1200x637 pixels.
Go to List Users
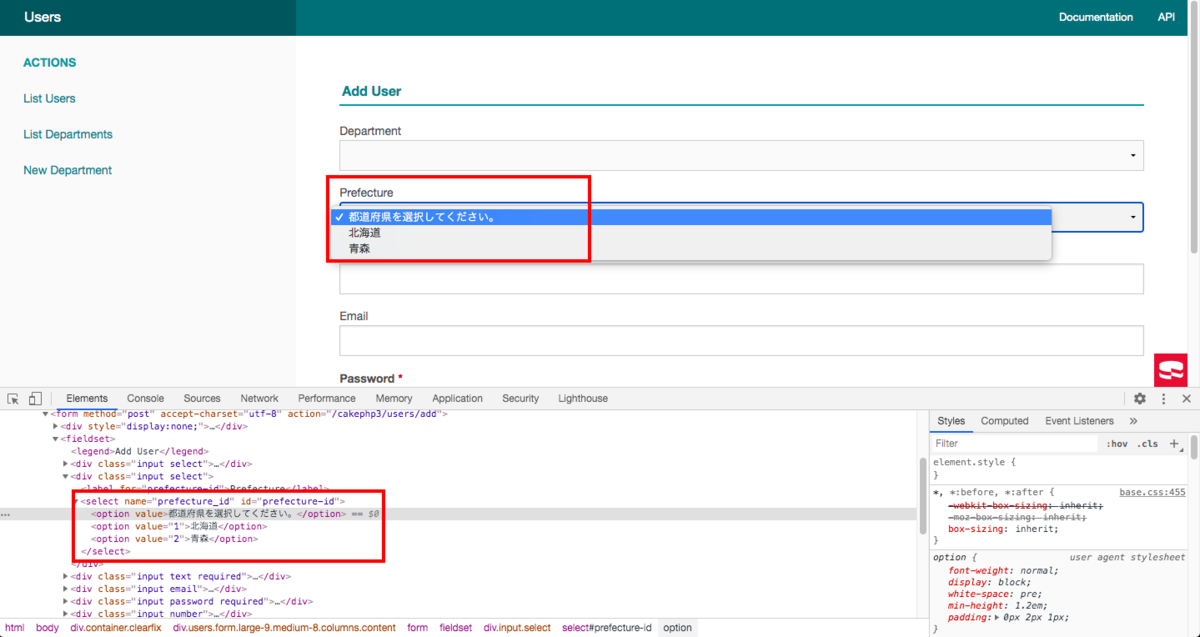click(x=49, y=98)
